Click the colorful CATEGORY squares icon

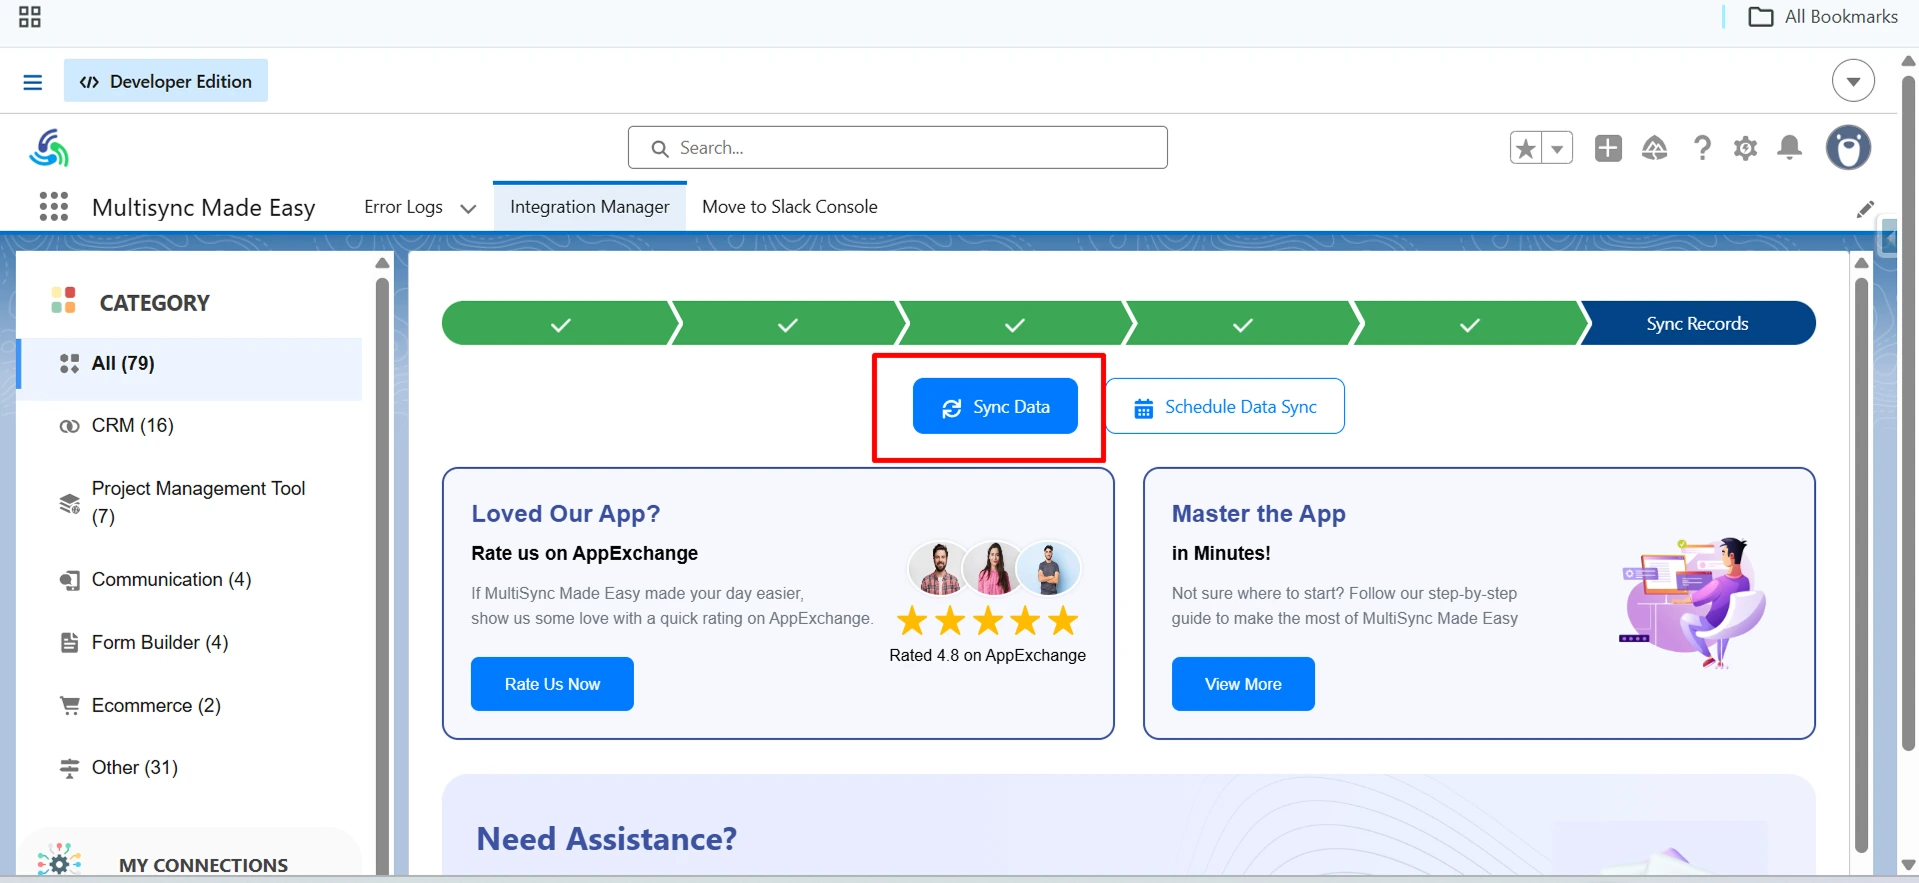click(x=64, y=300)
